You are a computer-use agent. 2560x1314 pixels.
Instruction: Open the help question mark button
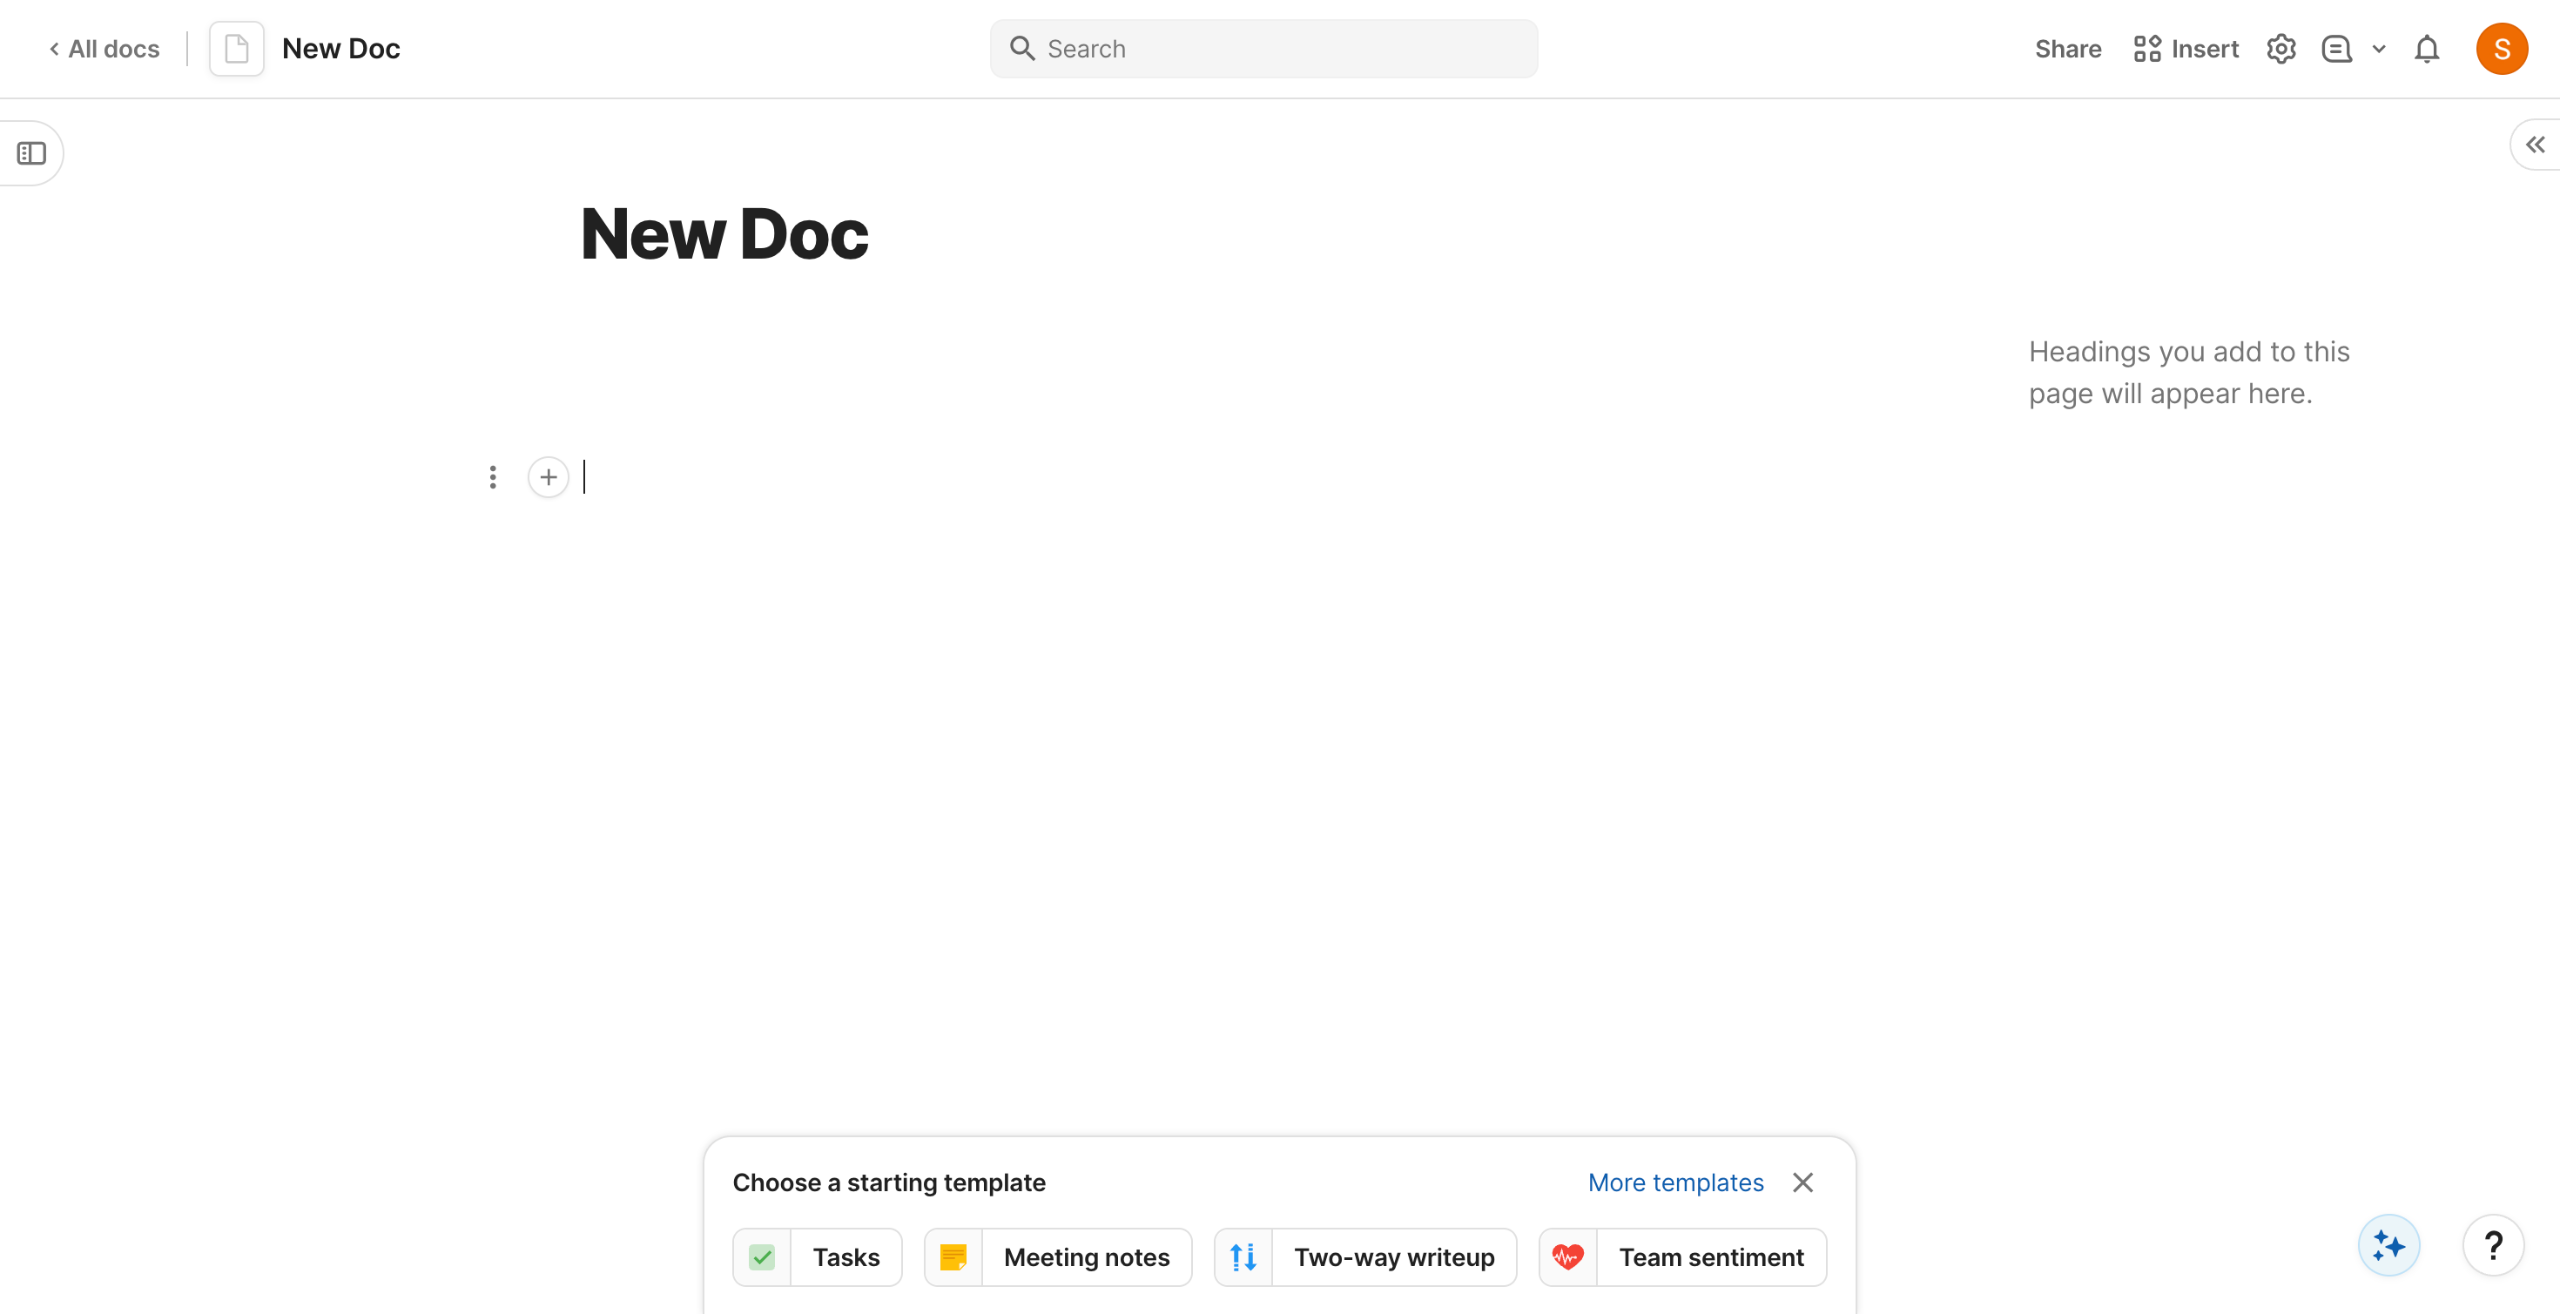pos(2493,1246)
